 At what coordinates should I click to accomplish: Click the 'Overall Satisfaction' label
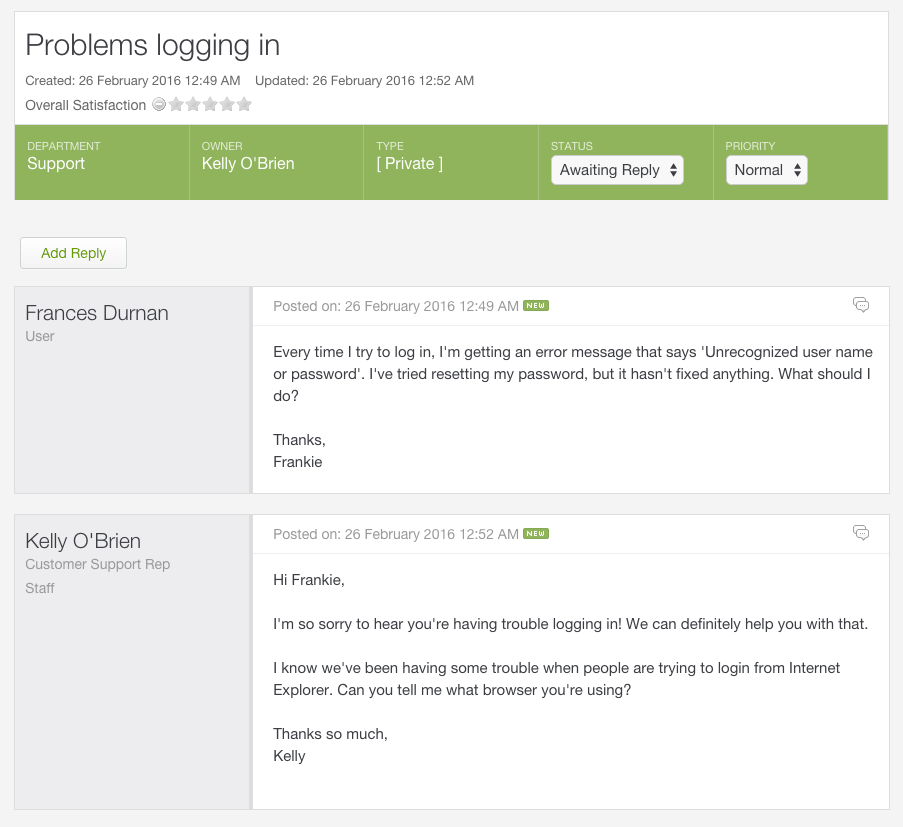[85, 105]
